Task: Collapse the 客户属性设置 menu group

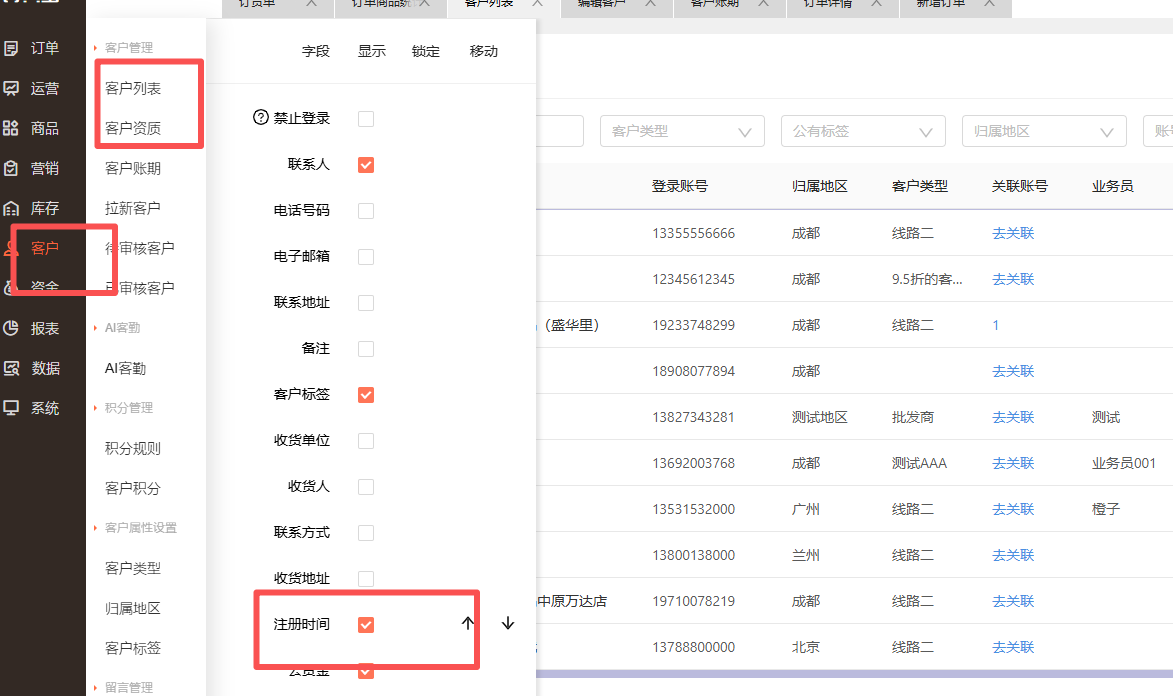Action: coord(135,528)
